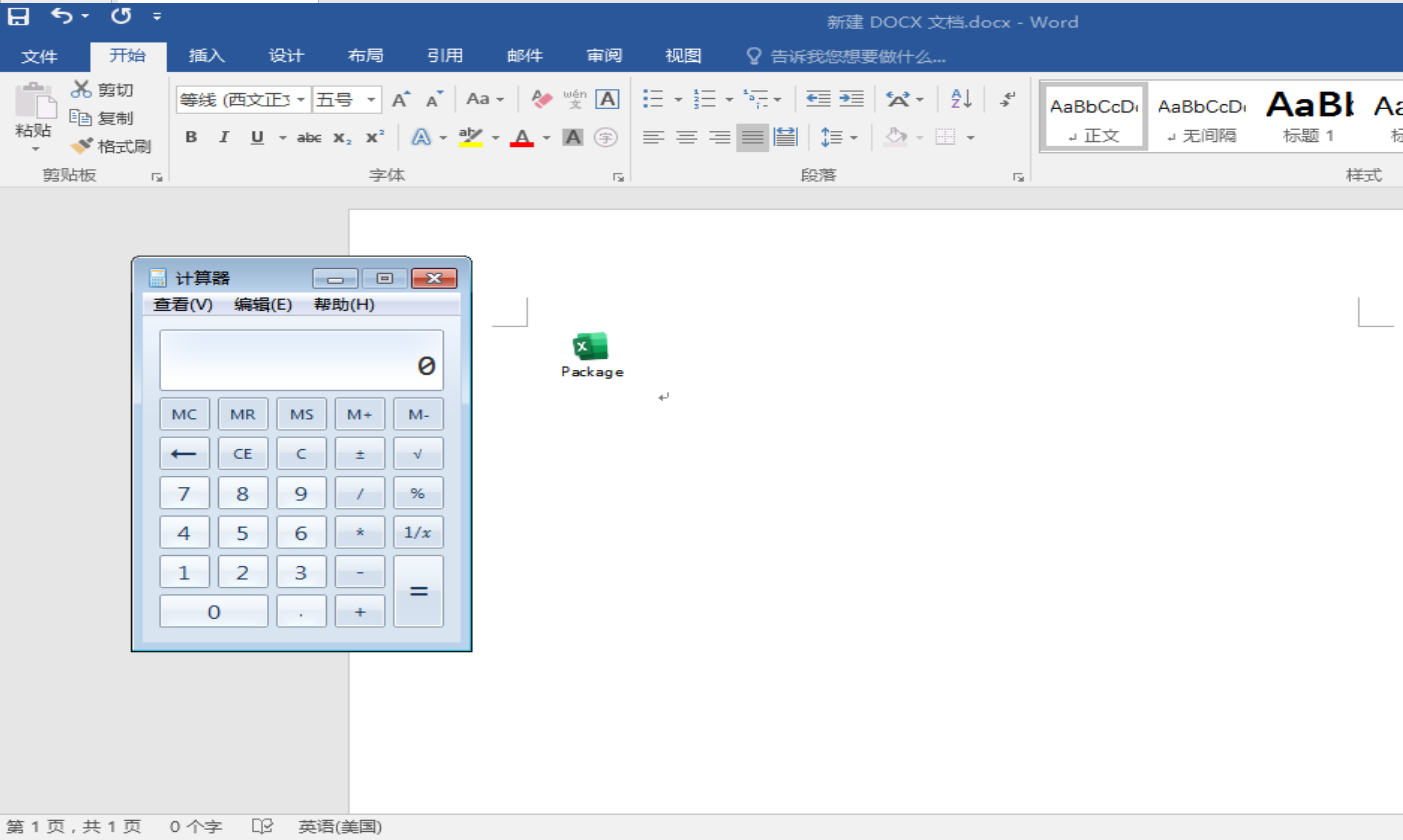This screenshot has width=1403, height=840.
Task: Save the document from the quick access toolbar
Action: pos(19,16)
